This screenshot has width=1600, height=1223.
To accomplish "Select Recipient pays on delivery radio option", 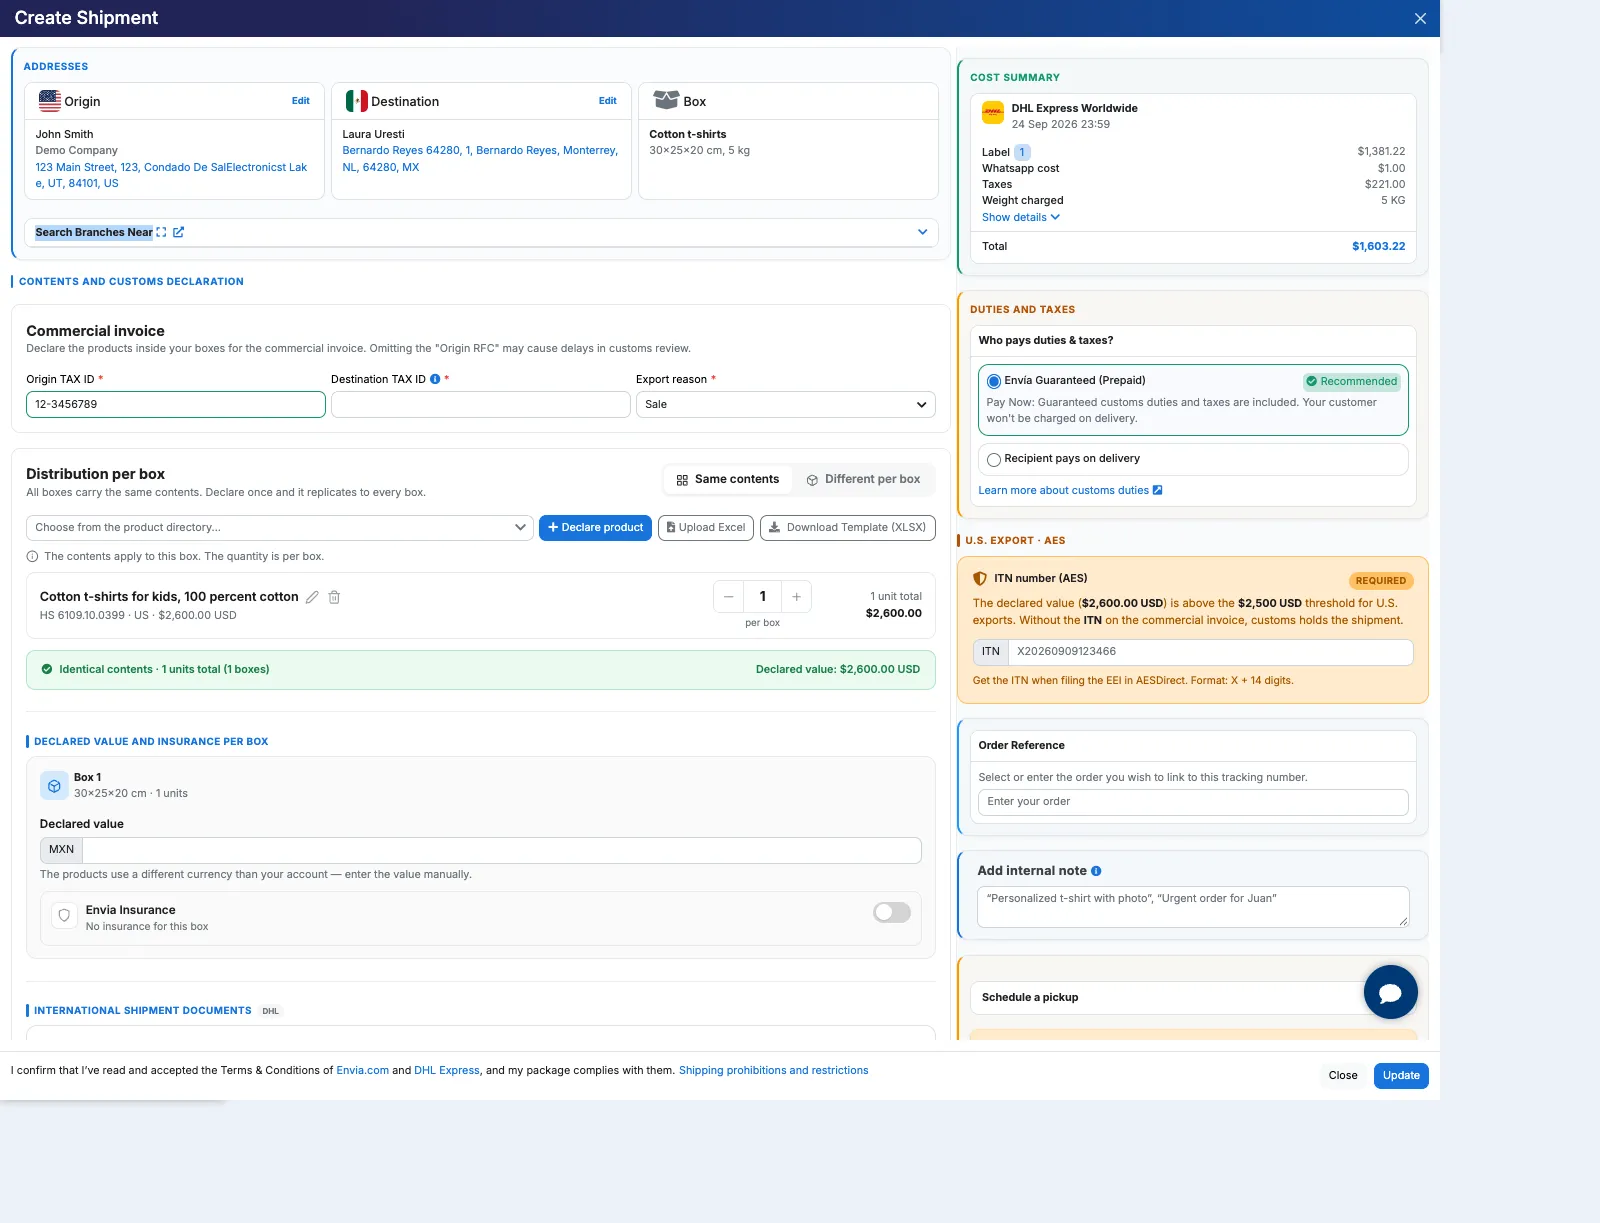I will click(994, 460).
